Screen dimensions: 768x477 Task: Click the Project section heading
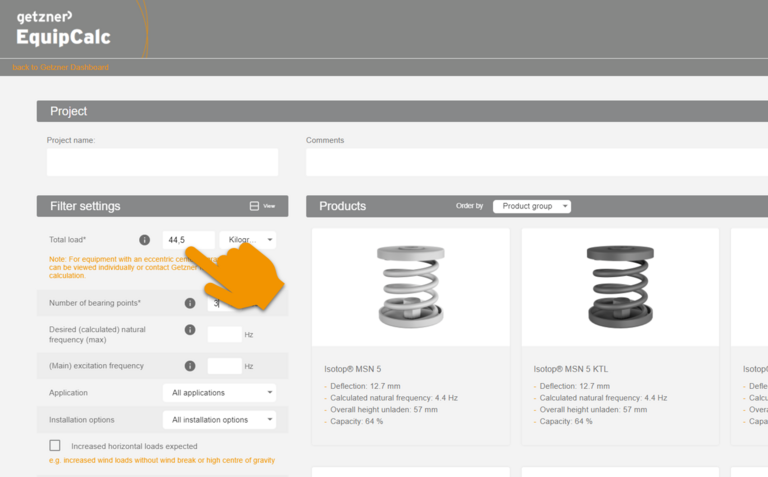coord(69,111)
